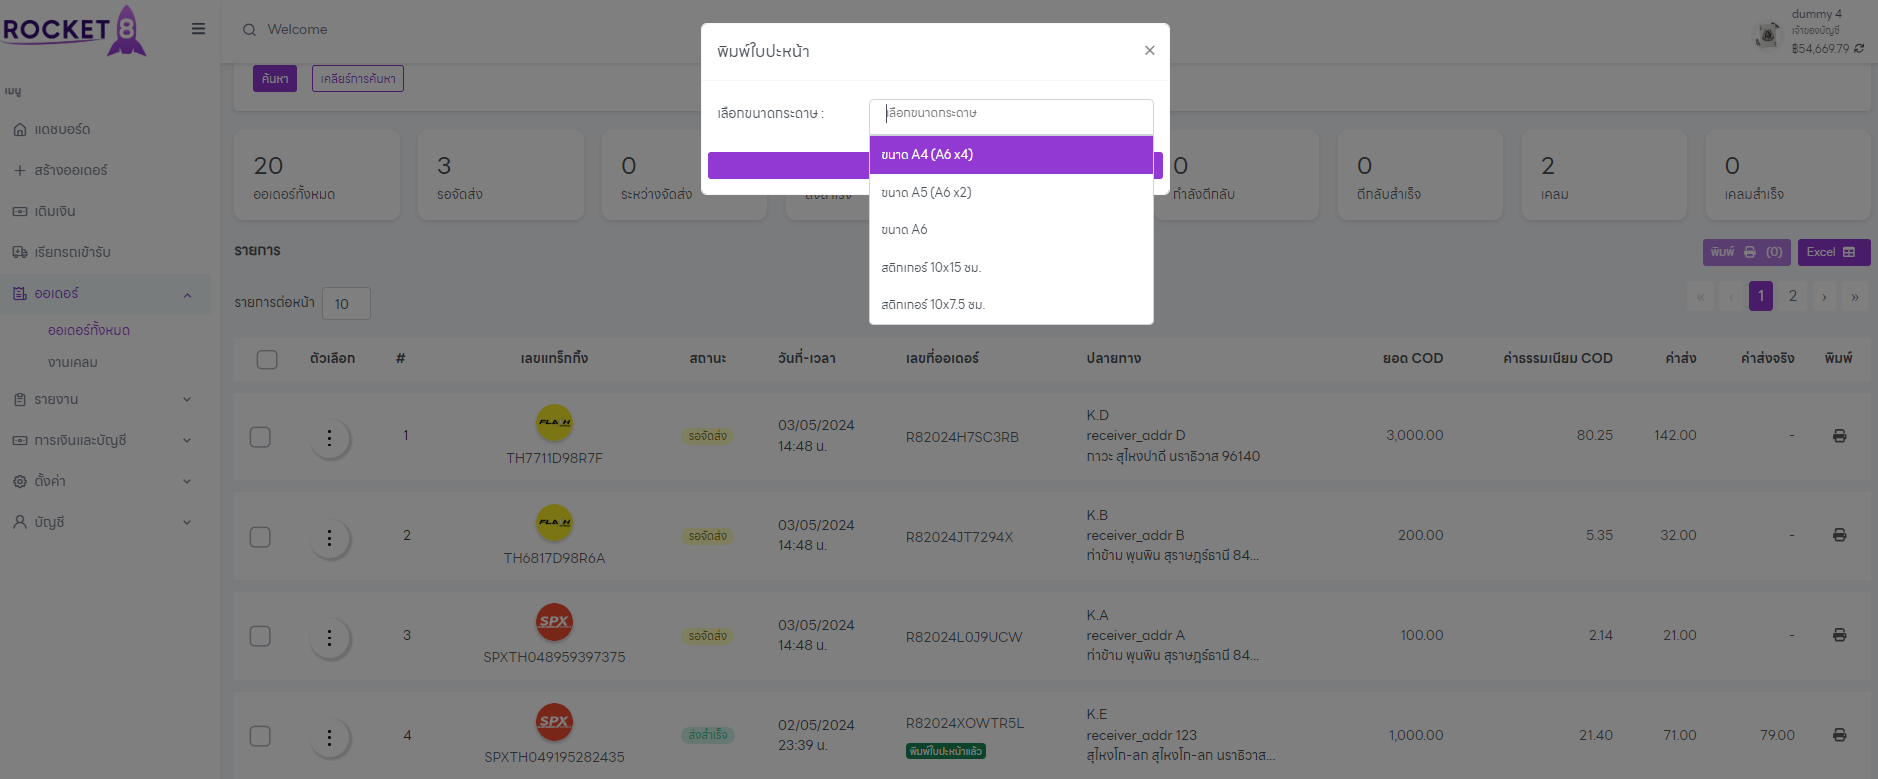Click the พิมพ์ใบปะหน้าแล้ว badge
This screenshot has height=779, width=1878.
(946, 751)
